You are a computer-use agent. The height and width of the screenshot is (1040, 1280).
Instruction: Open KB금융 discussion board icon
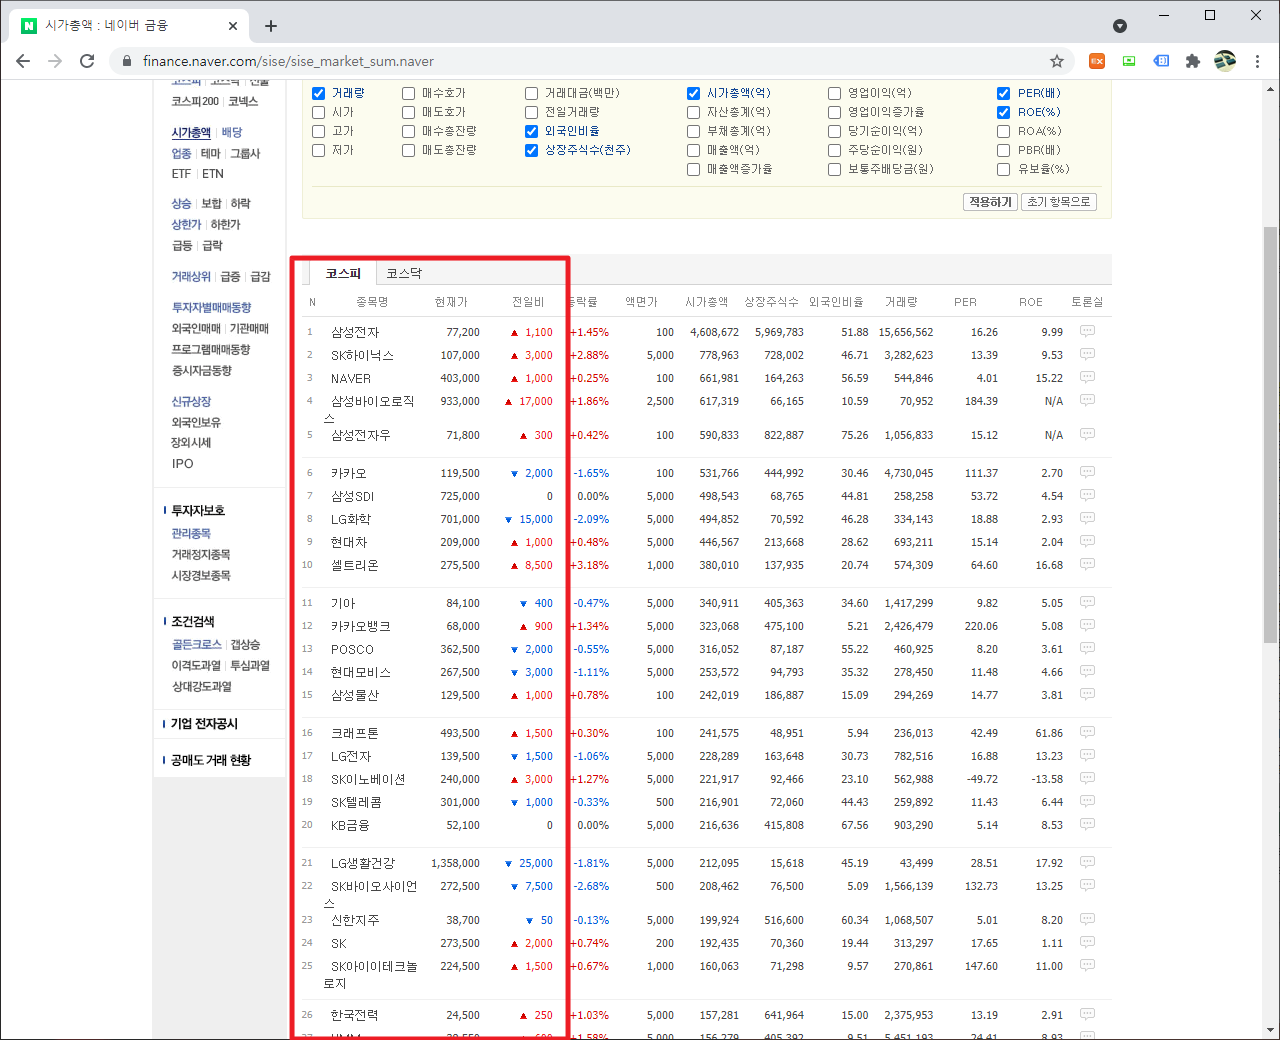(1087, 824)
